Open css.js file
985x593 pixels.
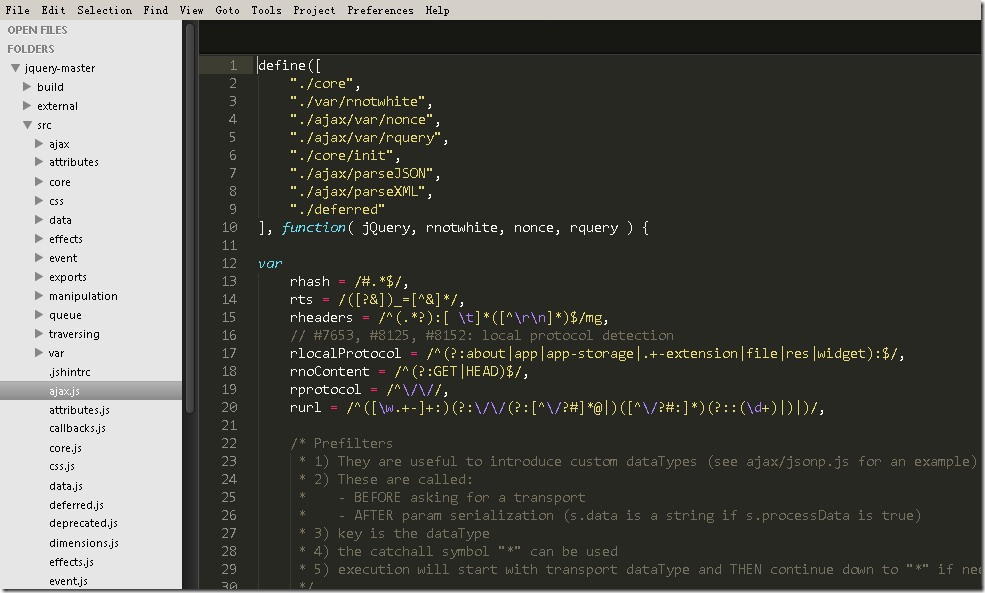point(62,466)
